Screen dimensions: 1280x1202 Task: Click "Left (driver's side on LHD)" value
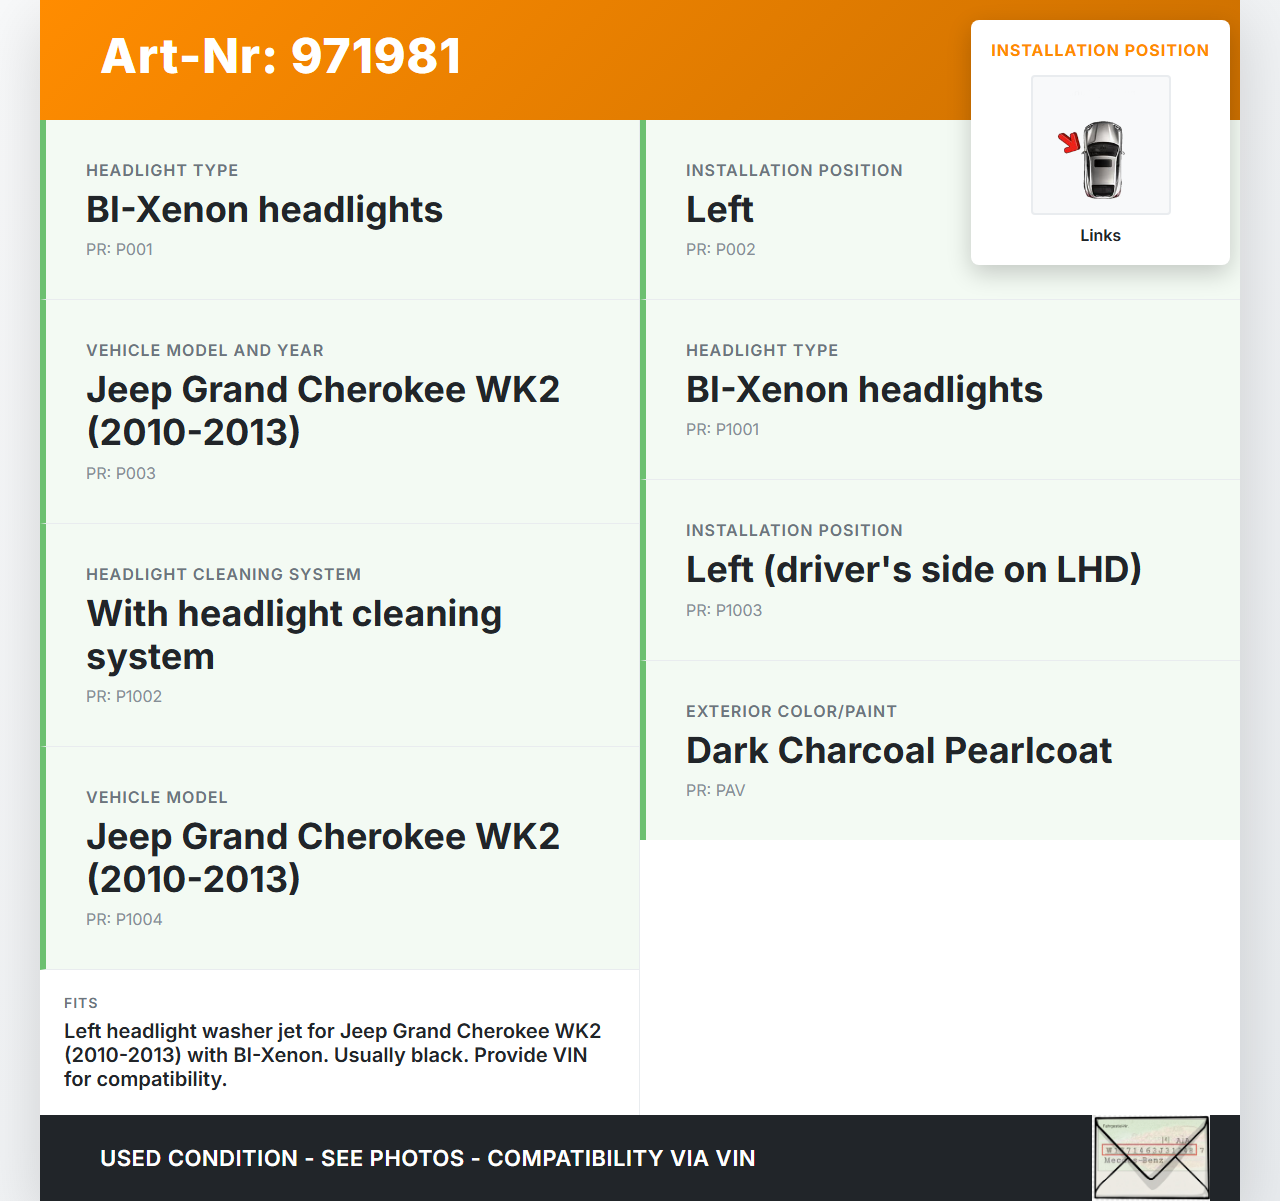pyautogui.click(x=913, y=570)
